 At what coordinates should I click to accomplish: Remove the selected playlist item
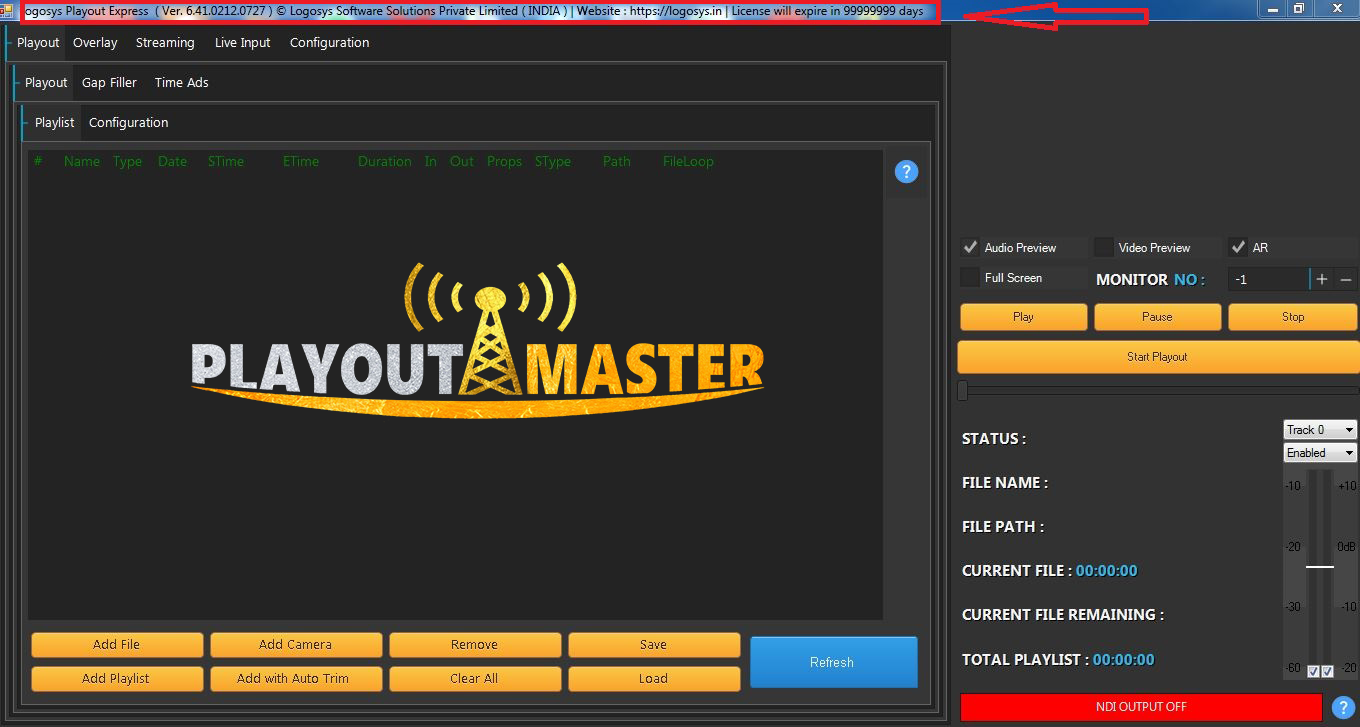tap(475, 645)
